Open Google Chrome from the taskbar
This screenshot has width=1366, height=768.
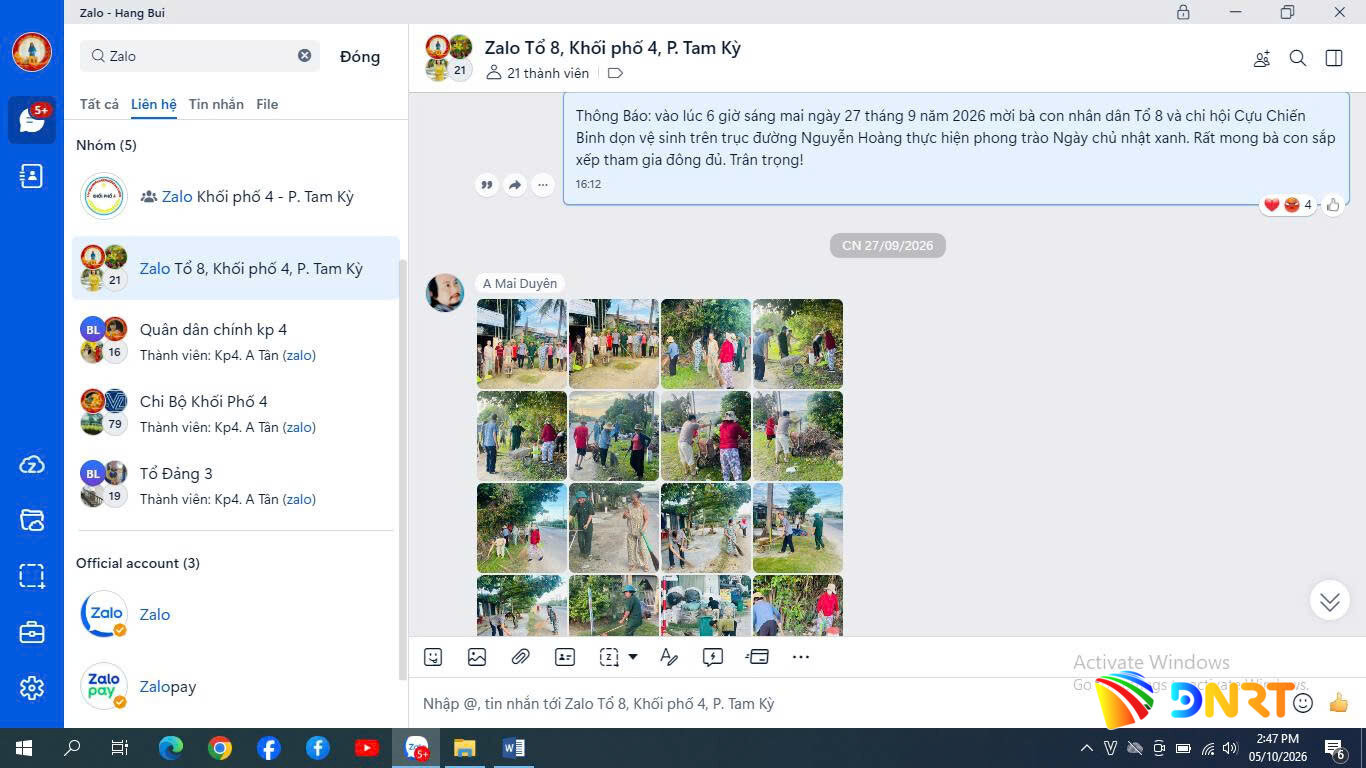220,748
